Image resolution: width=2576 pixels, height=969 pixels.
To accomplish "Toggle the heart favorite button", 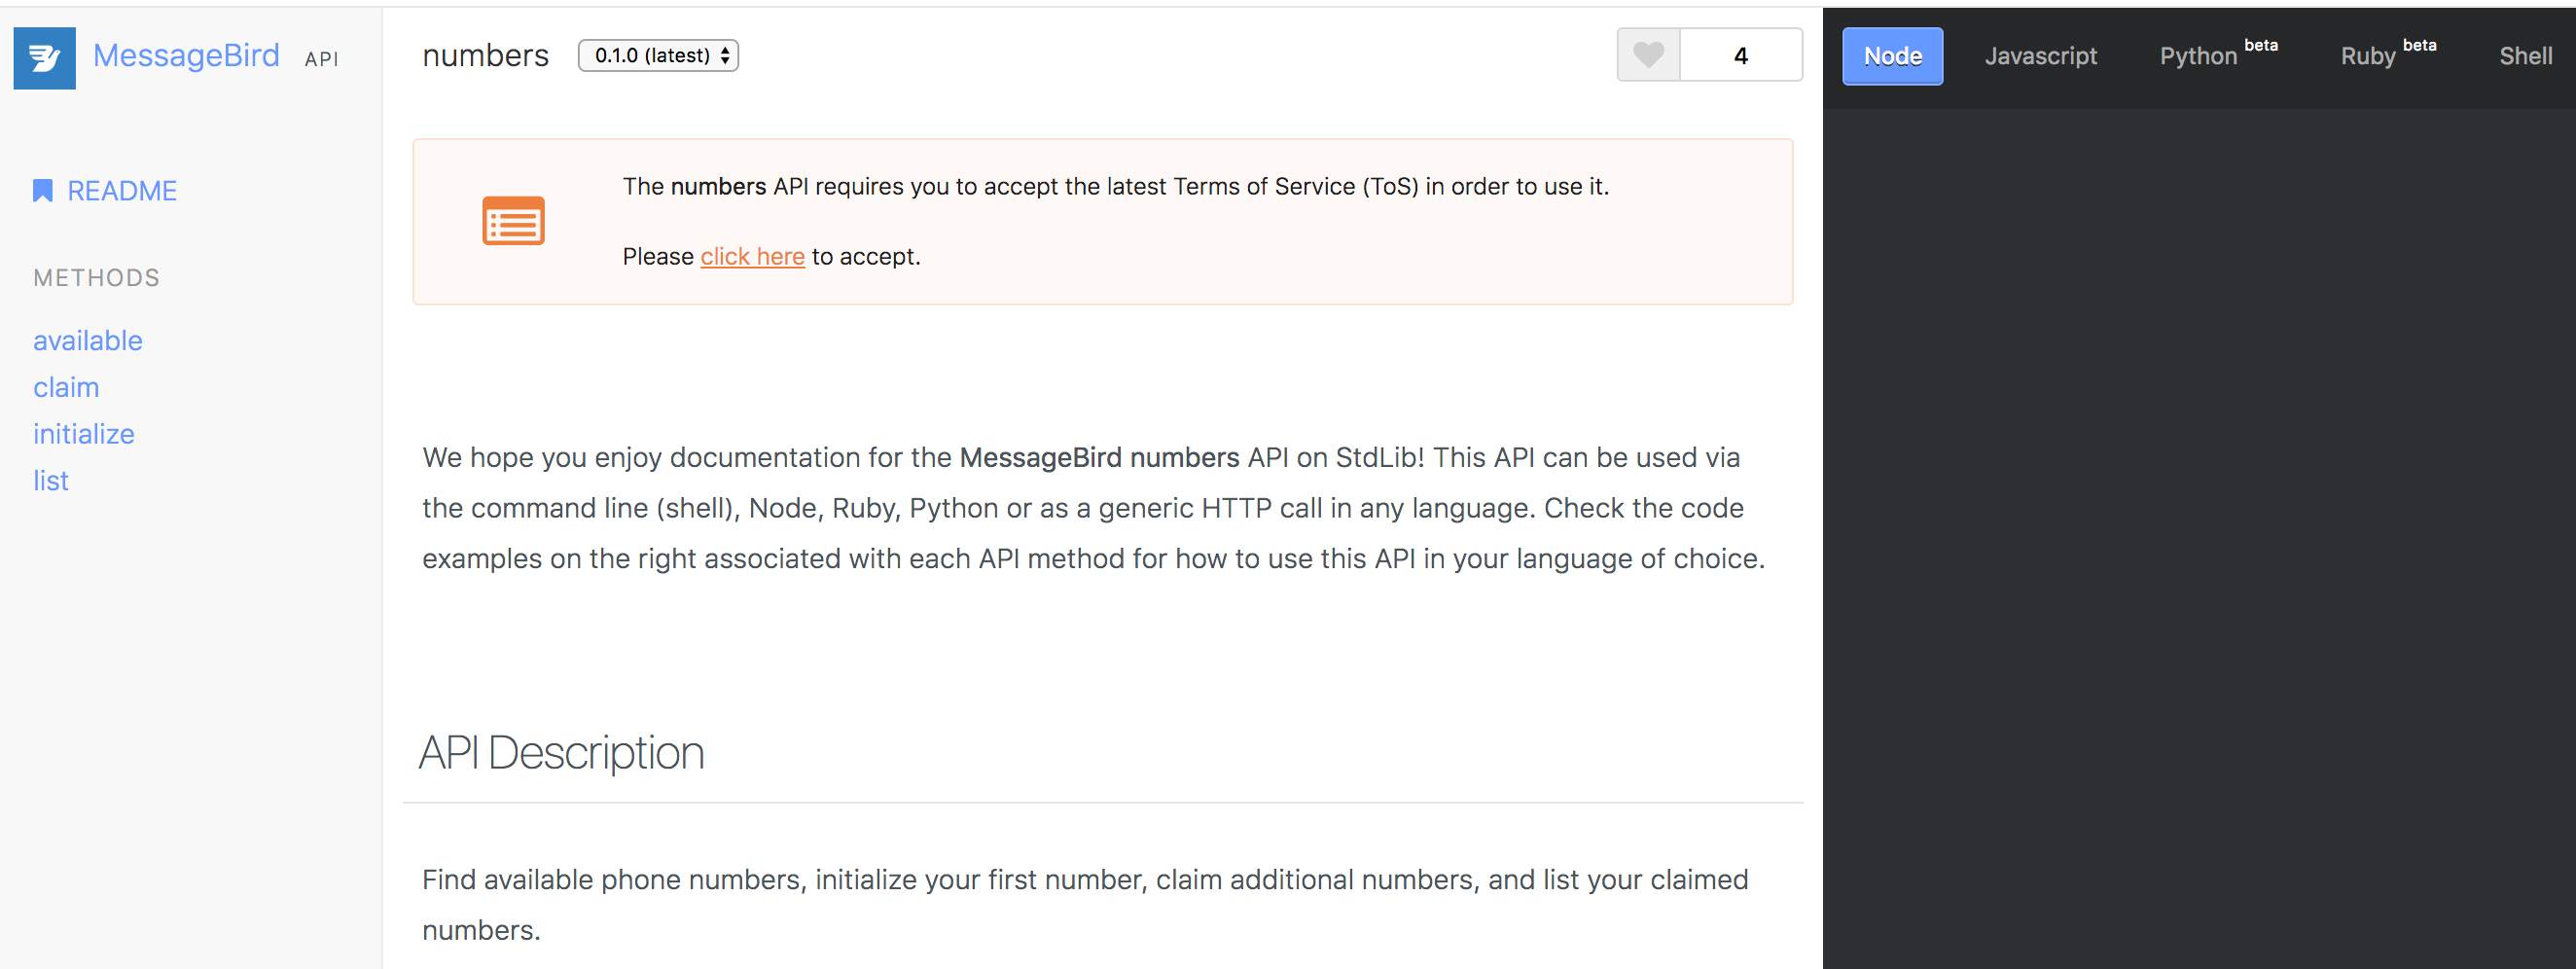I will click(1646, 54).
